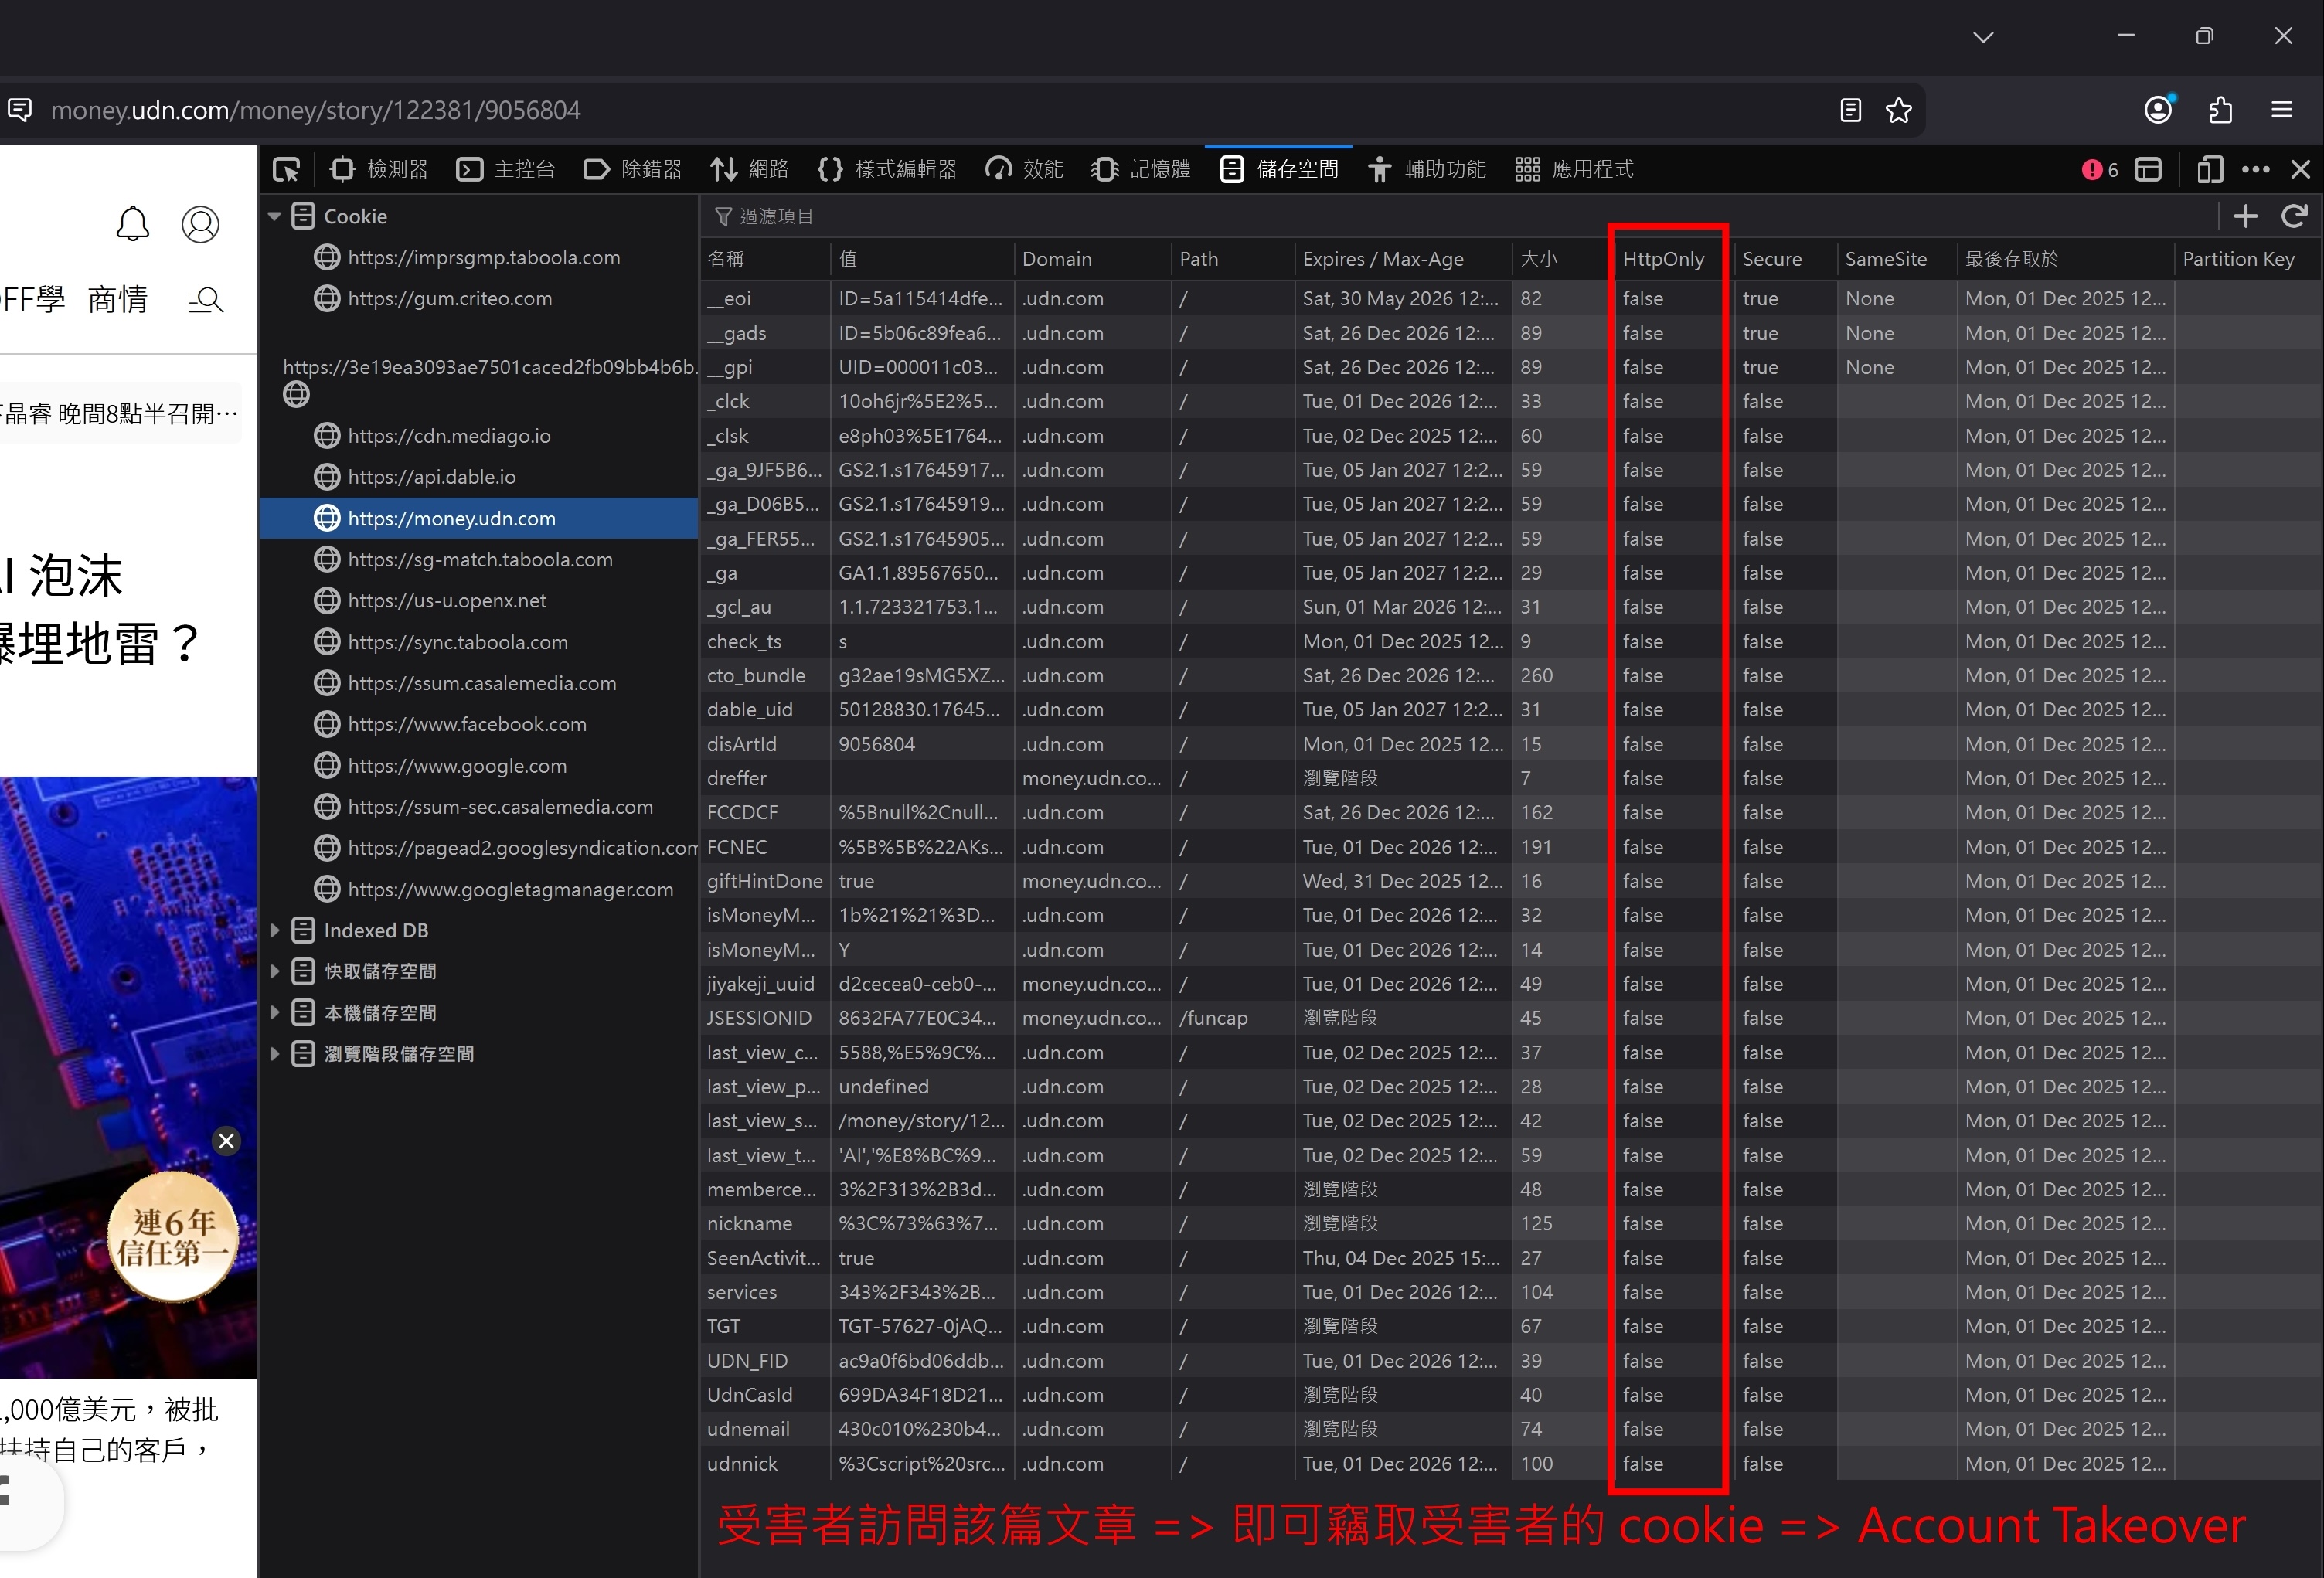Select the TGT cookie row
Image resolution: width=2324 pixels, height=1578 pixels.
click(1511, 1327)
